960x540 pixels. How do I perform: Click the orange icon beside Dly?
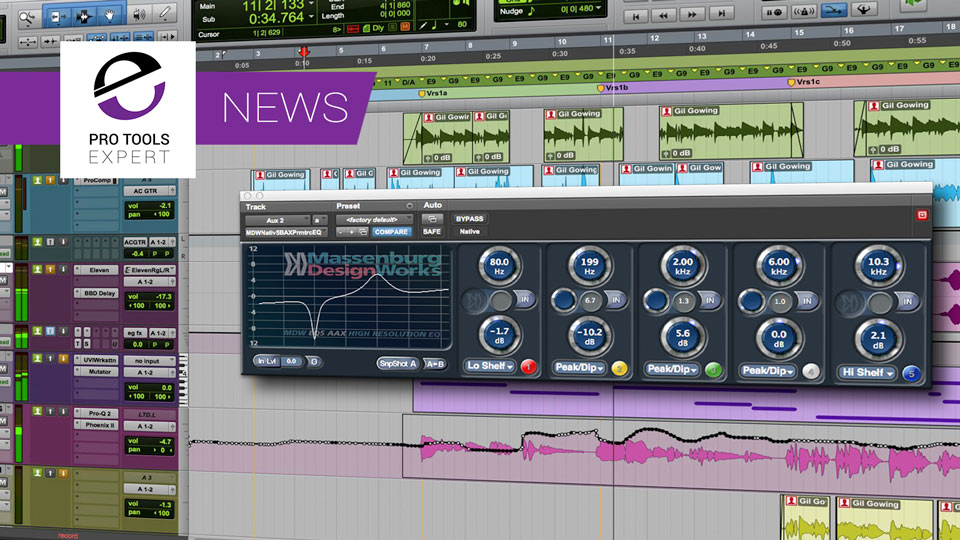(405, 27)
